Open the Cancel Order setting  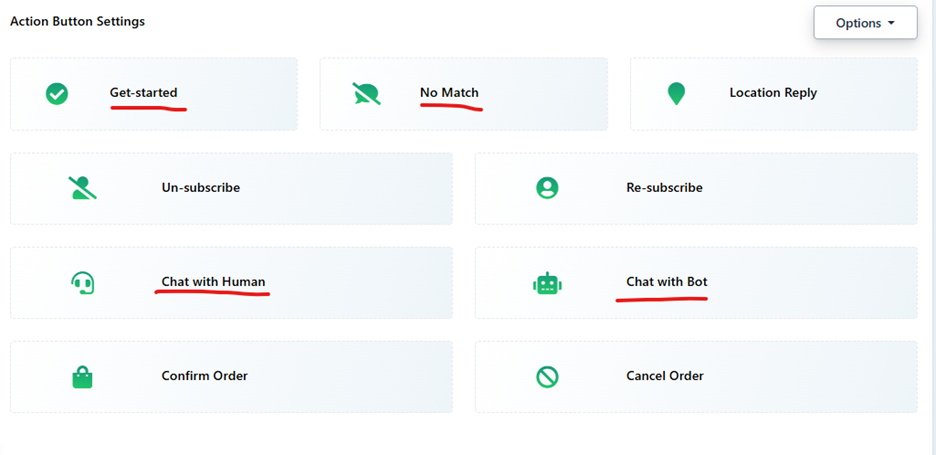click(664, 376)
